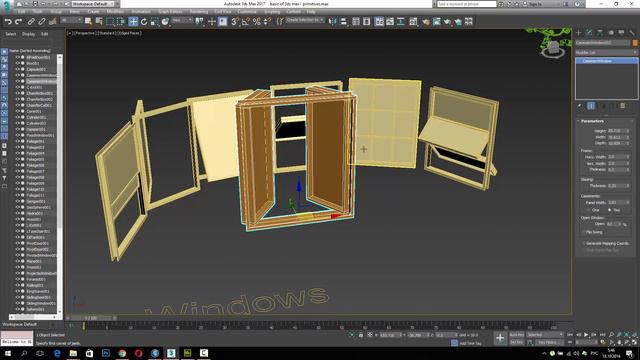Open the Render Setup dialog
Image resolution: width=640 pixels, height=360 pixels.
[x=426, y=22]
